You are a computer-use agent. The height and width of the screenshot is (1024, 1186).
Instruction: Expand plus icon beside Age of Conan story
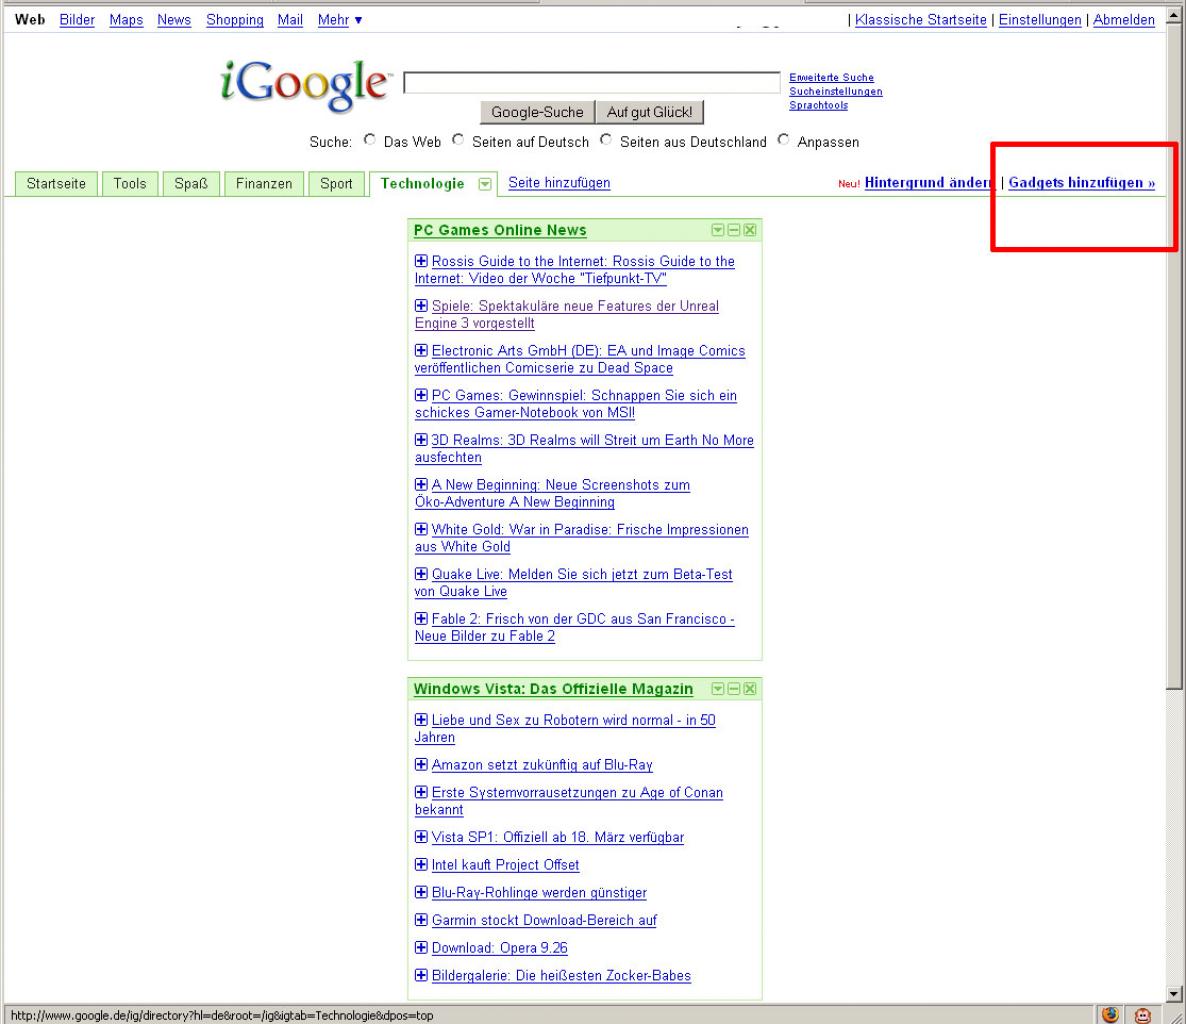click(421, 792)
